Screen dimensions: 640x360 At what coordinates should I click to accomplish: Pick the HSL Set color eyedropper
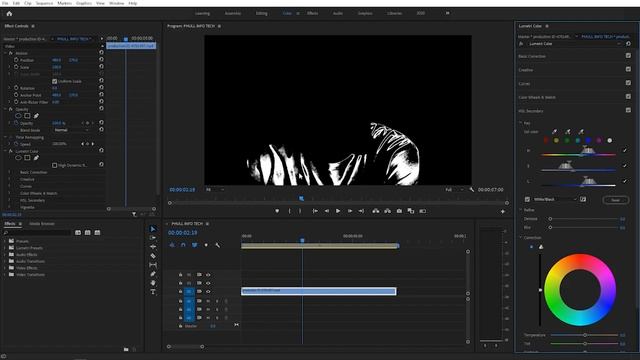point(554,131)
